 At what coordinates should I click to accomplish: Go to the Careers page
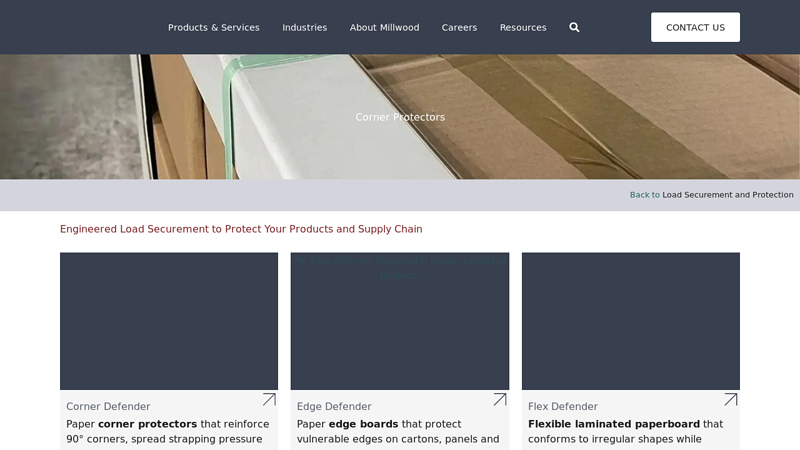pos(459,27)
